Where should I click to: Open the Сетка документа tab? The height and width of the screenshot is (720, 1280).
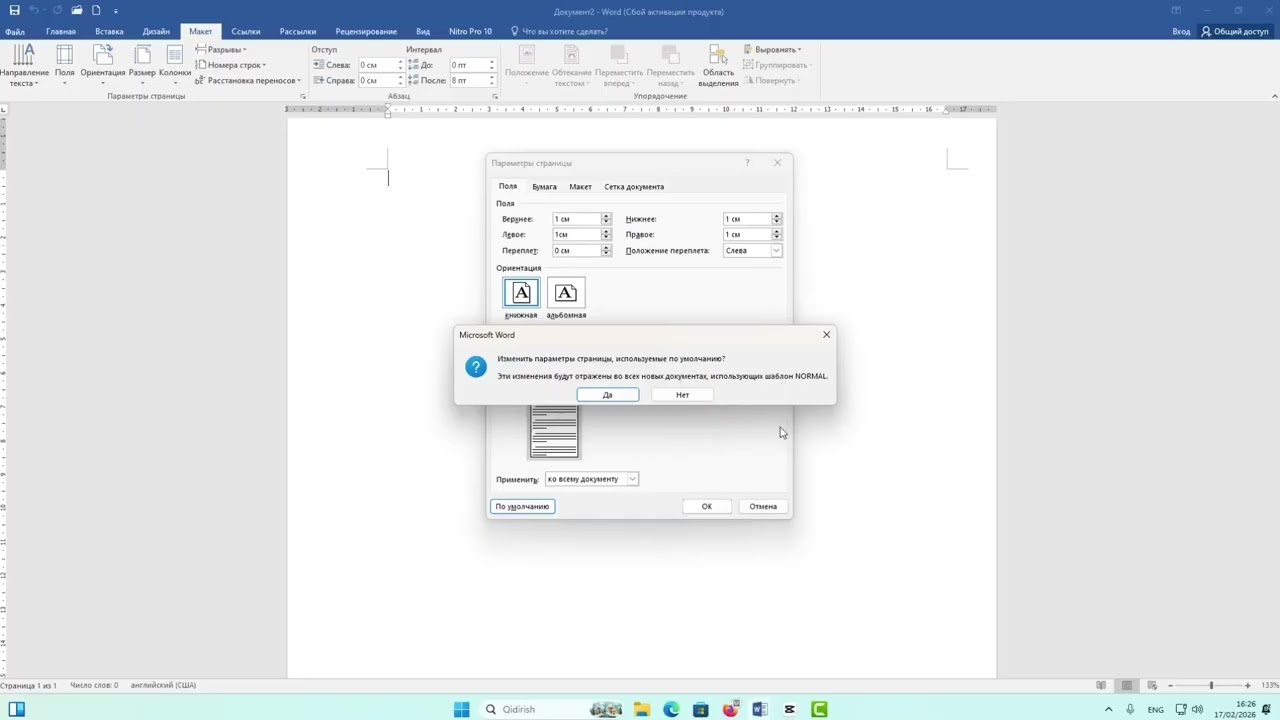coord(634,186)
